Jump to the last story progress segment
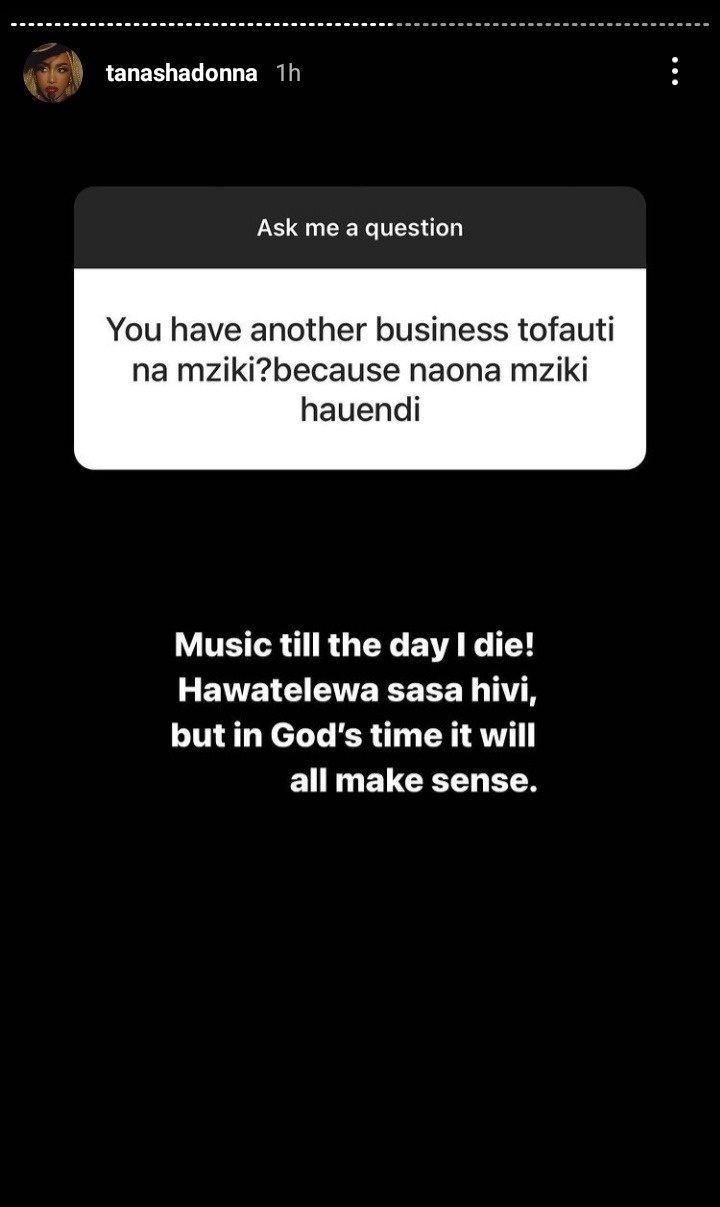Viewport: 720px width, 1207px height. pyautogui.click(x=706, y=24)
